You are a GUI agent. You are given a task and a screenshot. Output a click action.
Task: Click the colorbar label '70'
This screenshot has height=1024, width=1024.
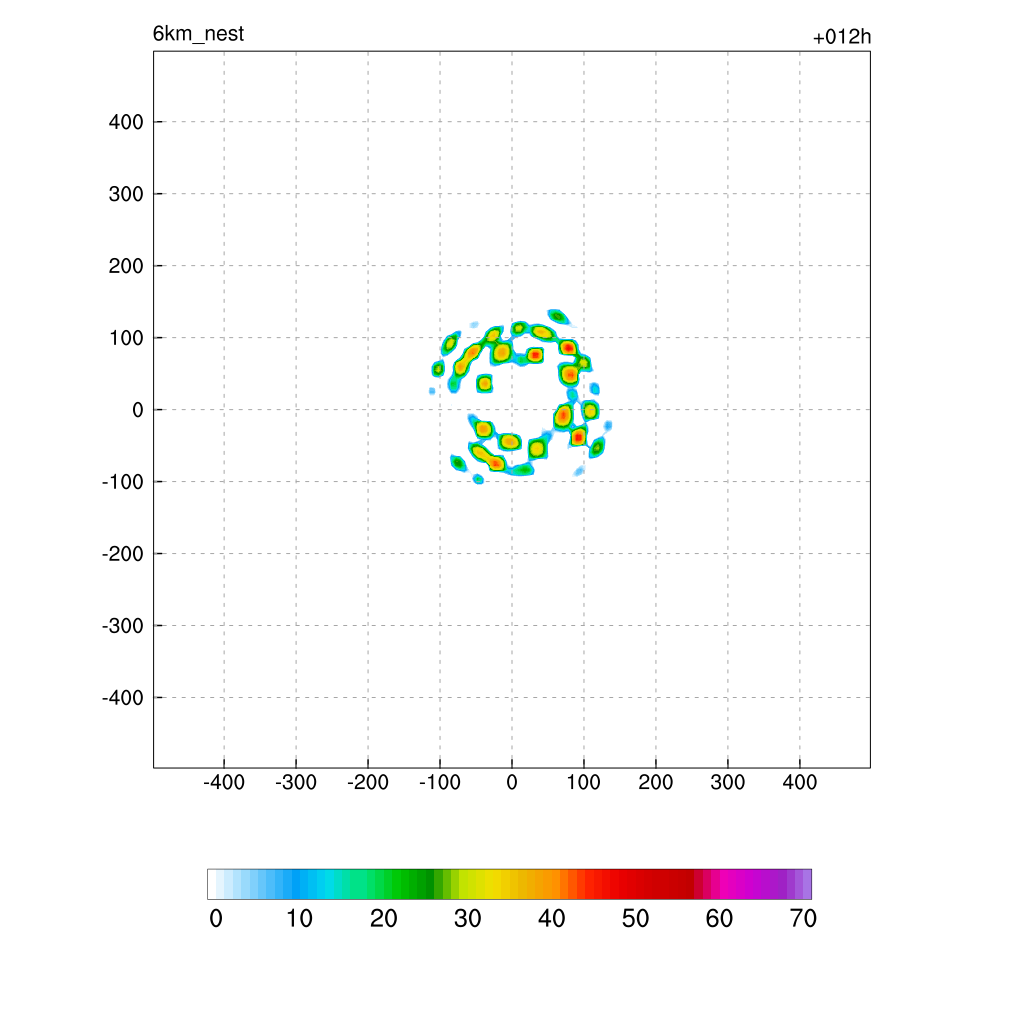tap(803, 919)
